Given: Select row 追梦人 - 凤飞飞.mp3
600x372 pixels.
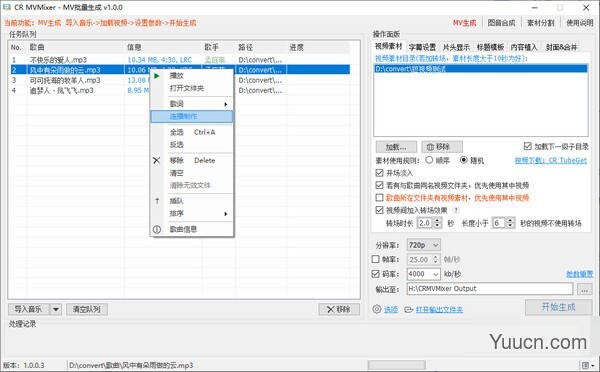Looking at the screenshot, I should tap(180, 90).
